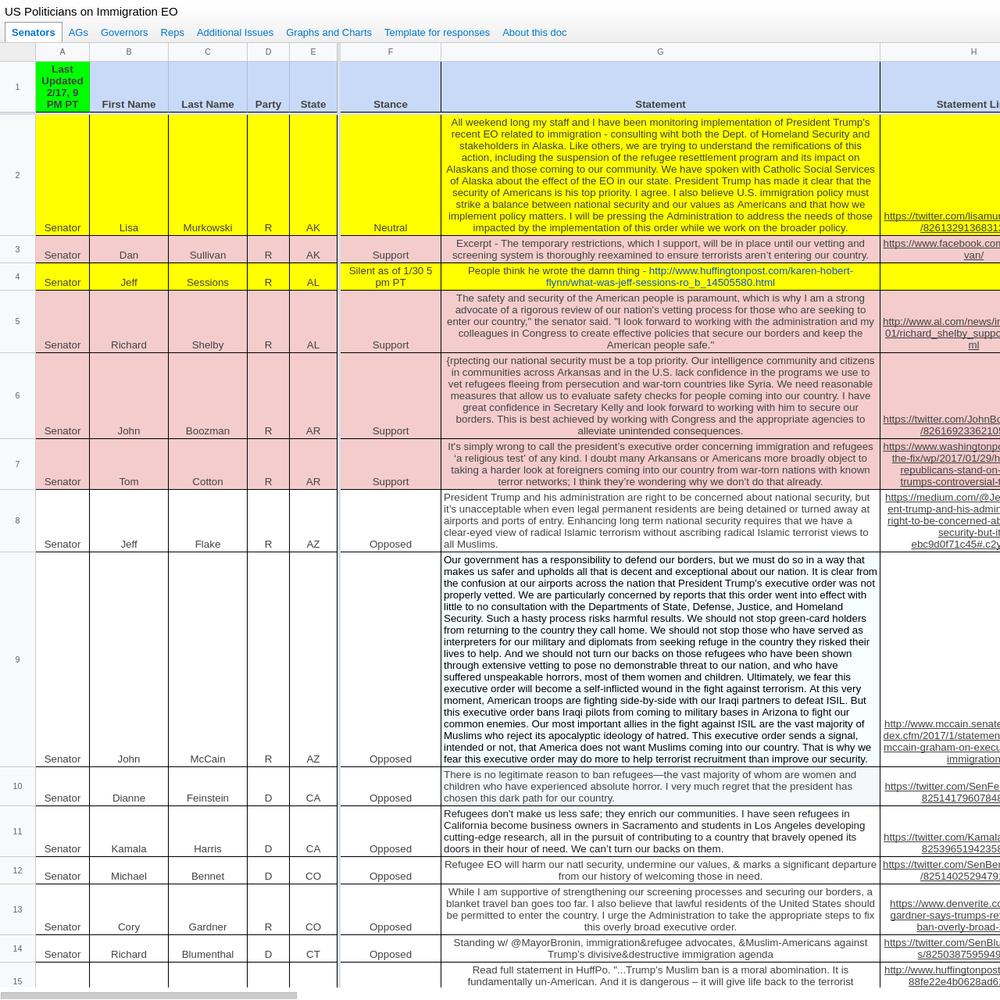Select column D header
Image resolution: width=1000 pixels, height=1000 pixels.
click(x=268, y=52)
